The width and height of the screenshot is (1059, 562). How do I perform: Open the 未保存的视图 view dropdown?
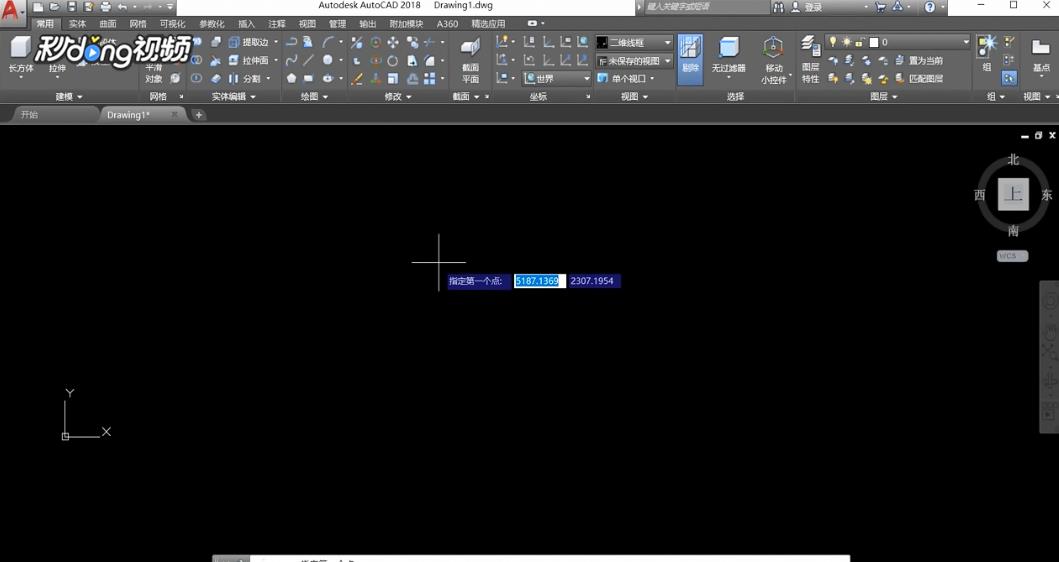pos(634,61)
